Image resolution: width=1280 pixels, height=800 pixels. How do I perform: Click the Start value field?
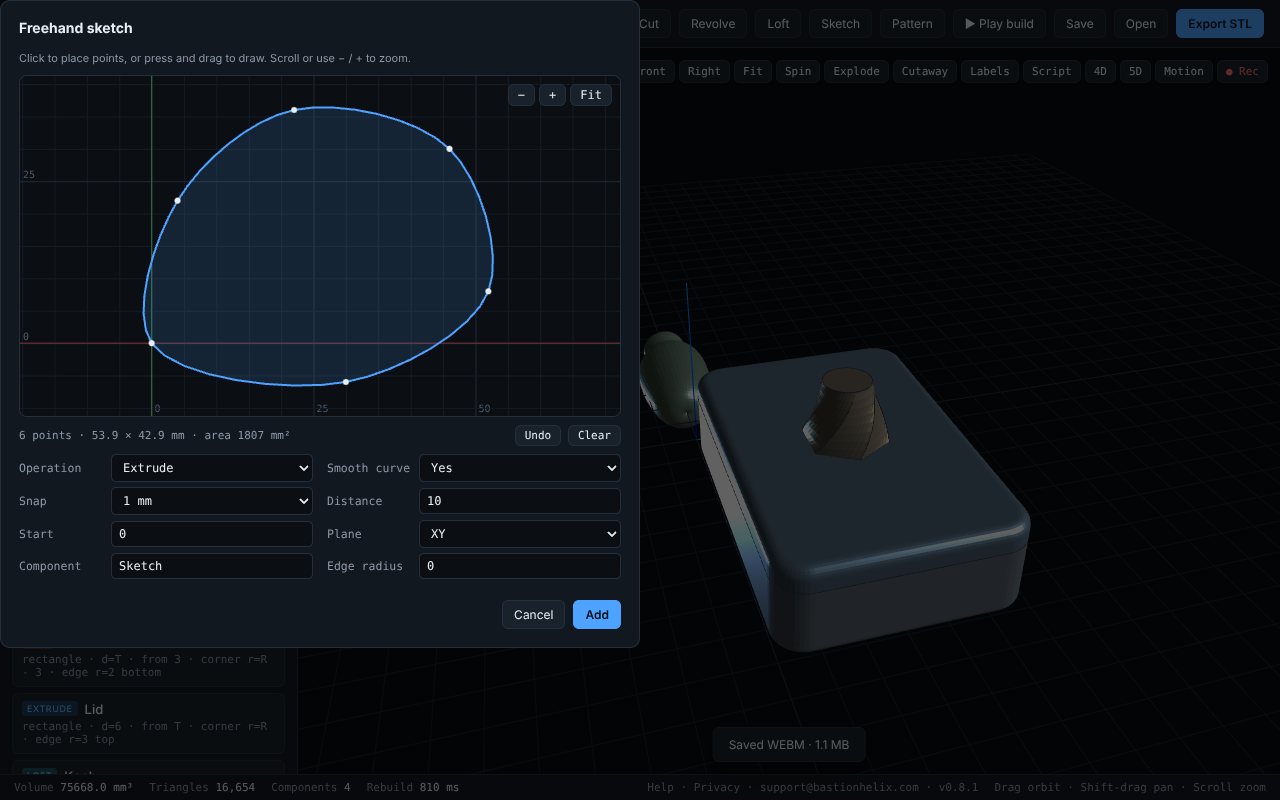click(x=212, y=534)
